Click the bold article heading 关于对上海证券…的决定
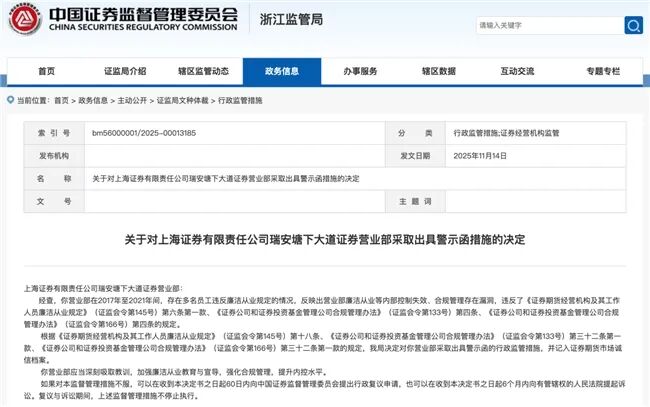Screen dimensions: 650x407 [325, 240]
